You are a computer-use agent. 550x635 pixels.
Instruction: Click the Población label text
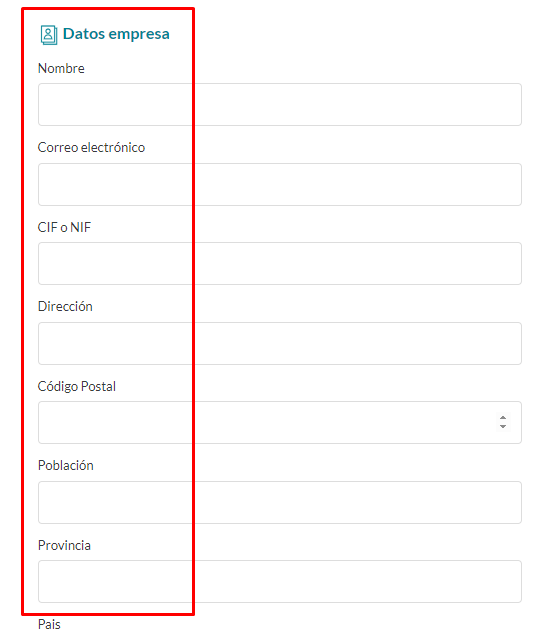tap(66, 465)
